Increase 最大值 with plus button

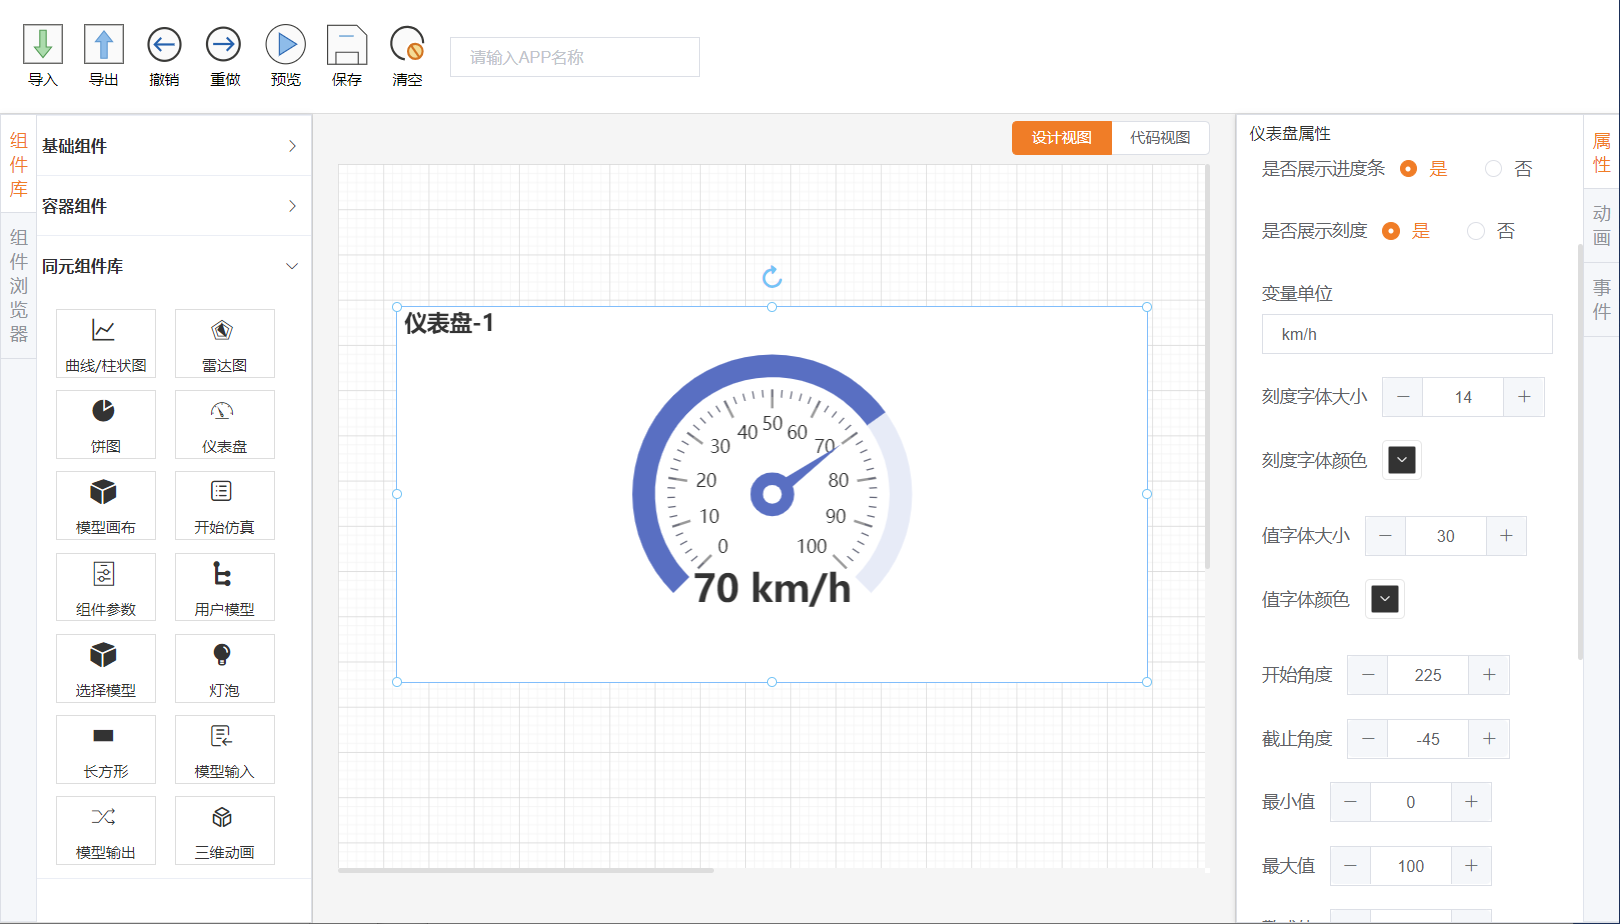click(1471, 866)
